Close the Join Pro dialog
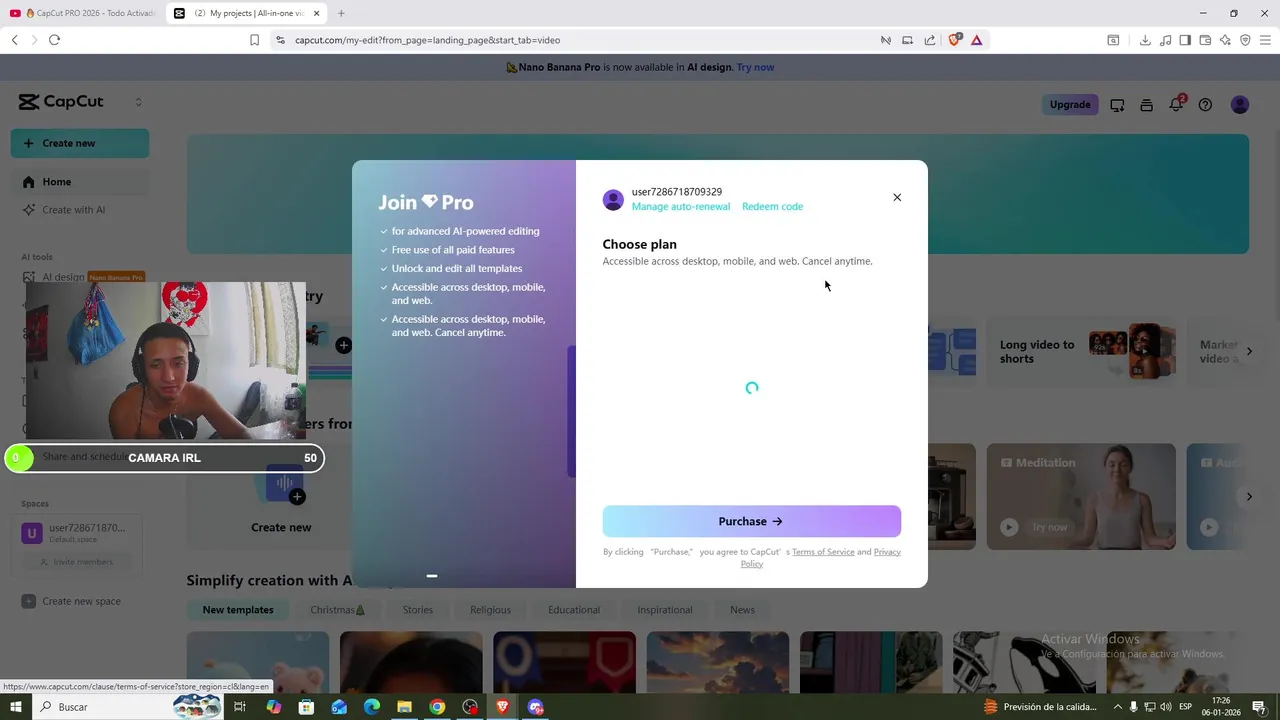The width and height of the screenshot is (1280, 720). (897, 197)
